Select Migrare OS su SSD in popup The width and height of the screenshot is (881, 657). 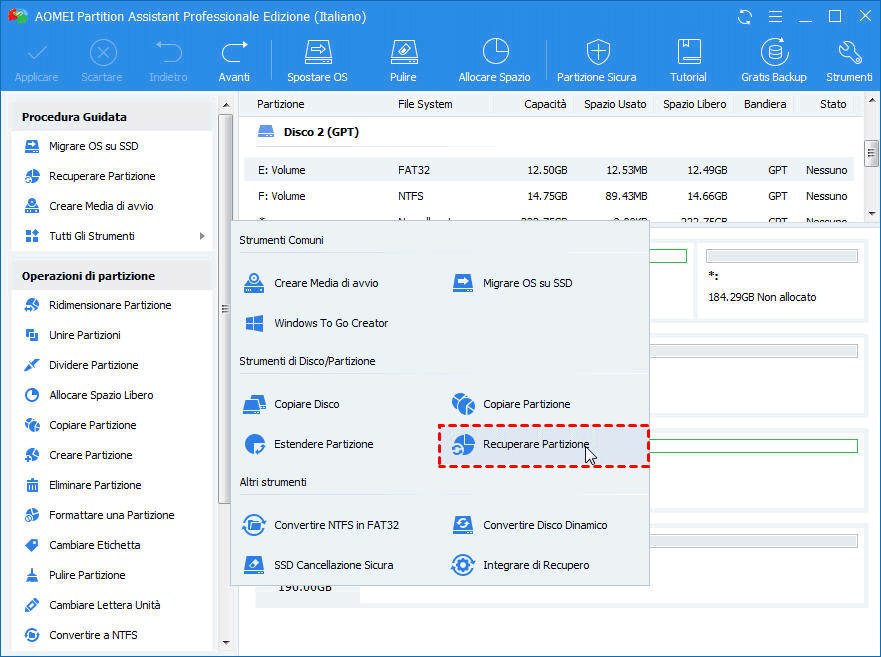pos(512,283)
